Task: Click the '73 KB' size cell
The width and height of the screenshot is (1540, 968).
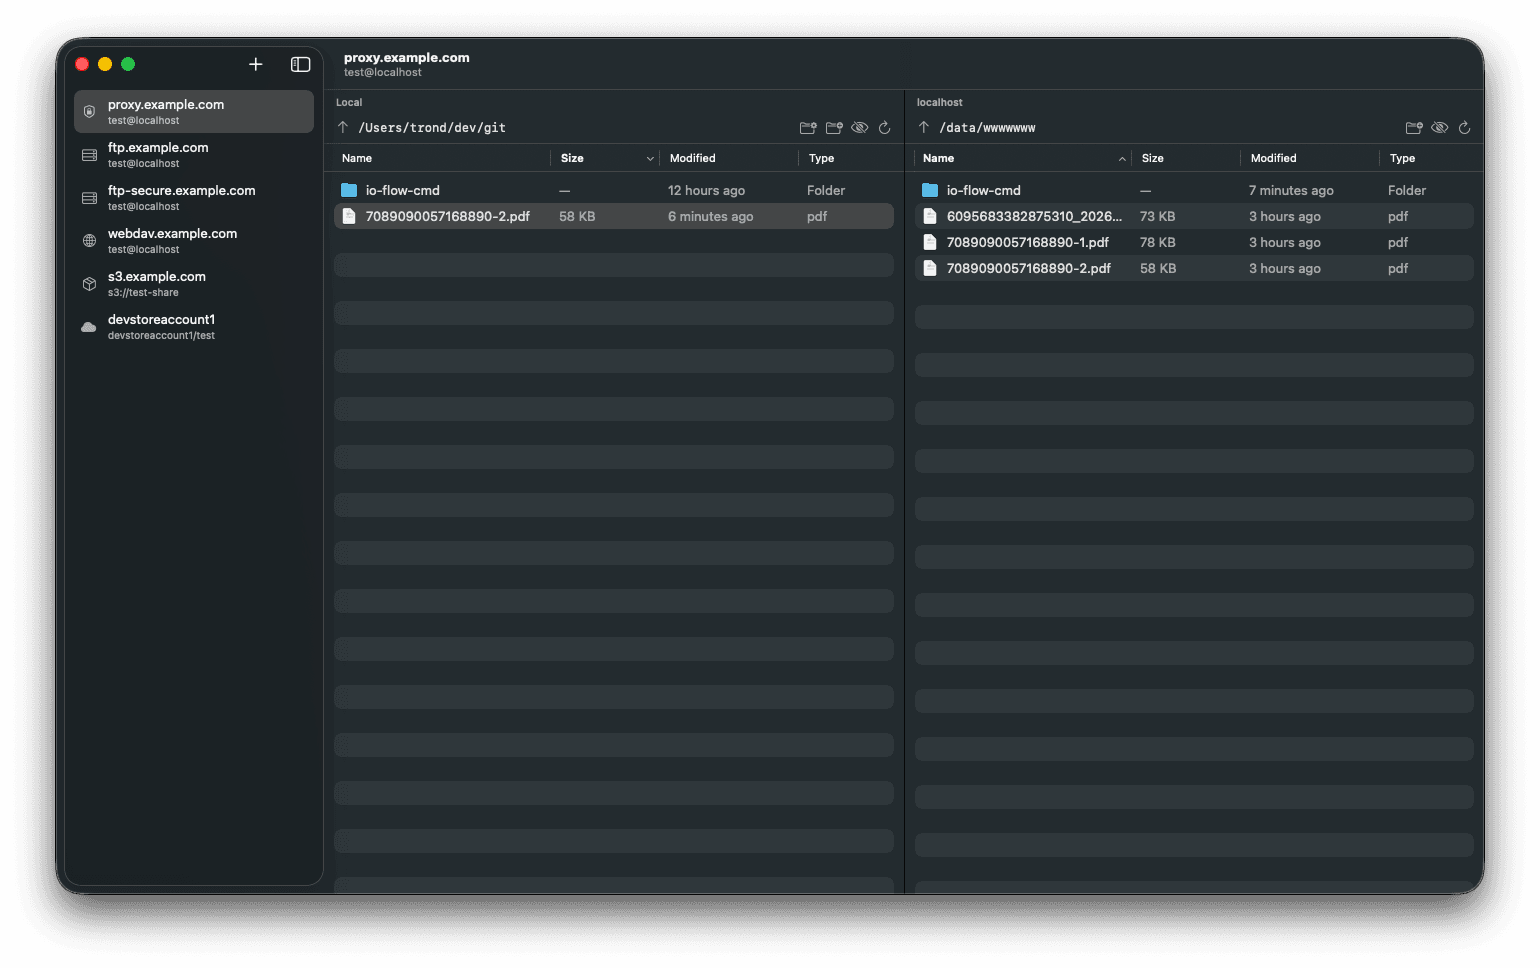Action: (x=1158, y=216)
